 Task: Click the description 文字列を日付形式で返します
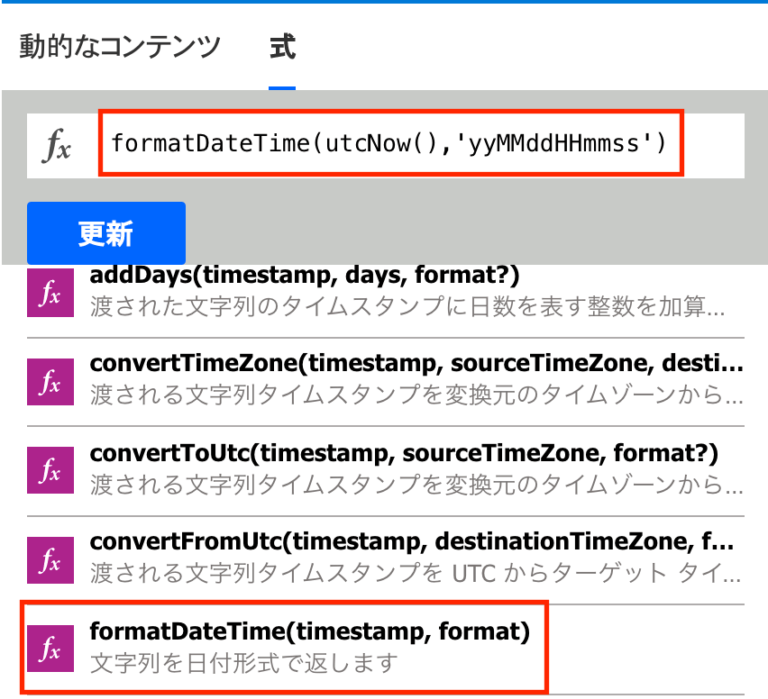tap(244, 663)
